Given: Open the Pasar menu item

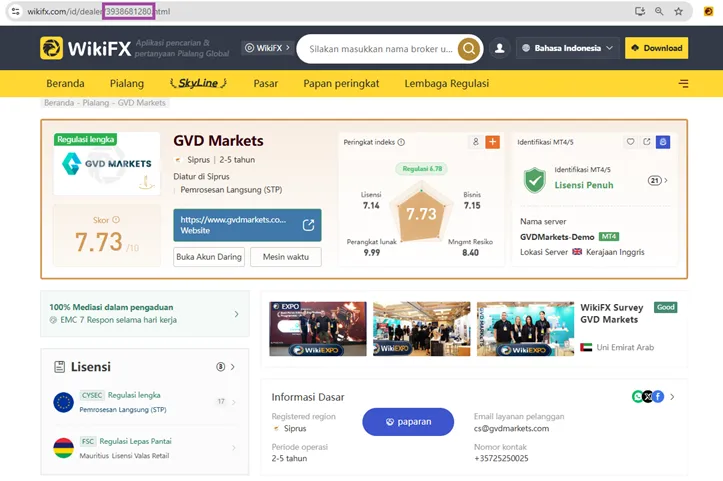Looking at the screenshot, I should point(266,83).
